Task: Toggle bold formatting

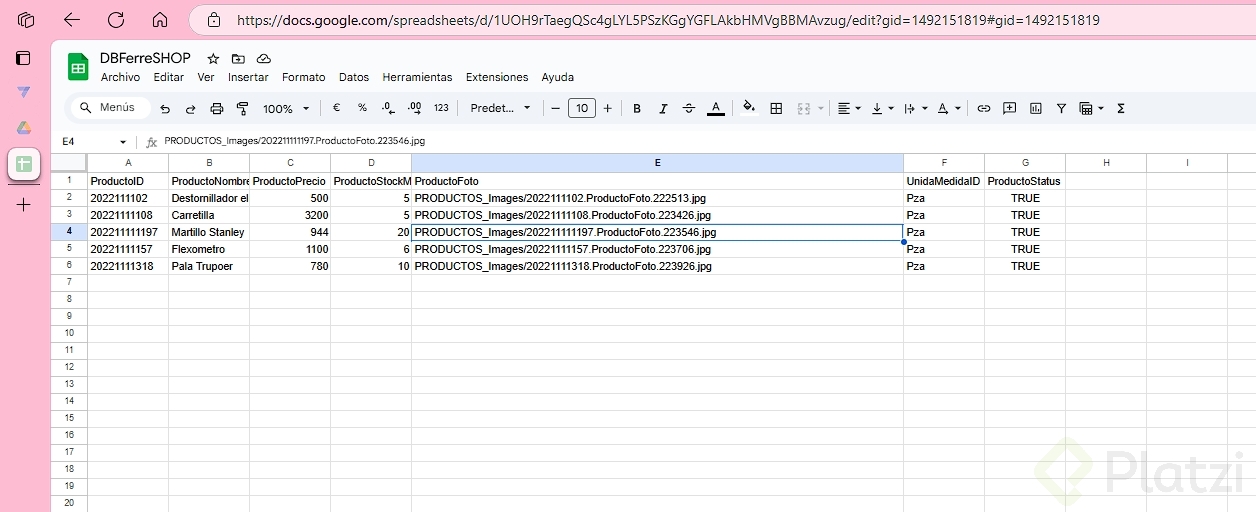Action: click(x=637, y=108)
